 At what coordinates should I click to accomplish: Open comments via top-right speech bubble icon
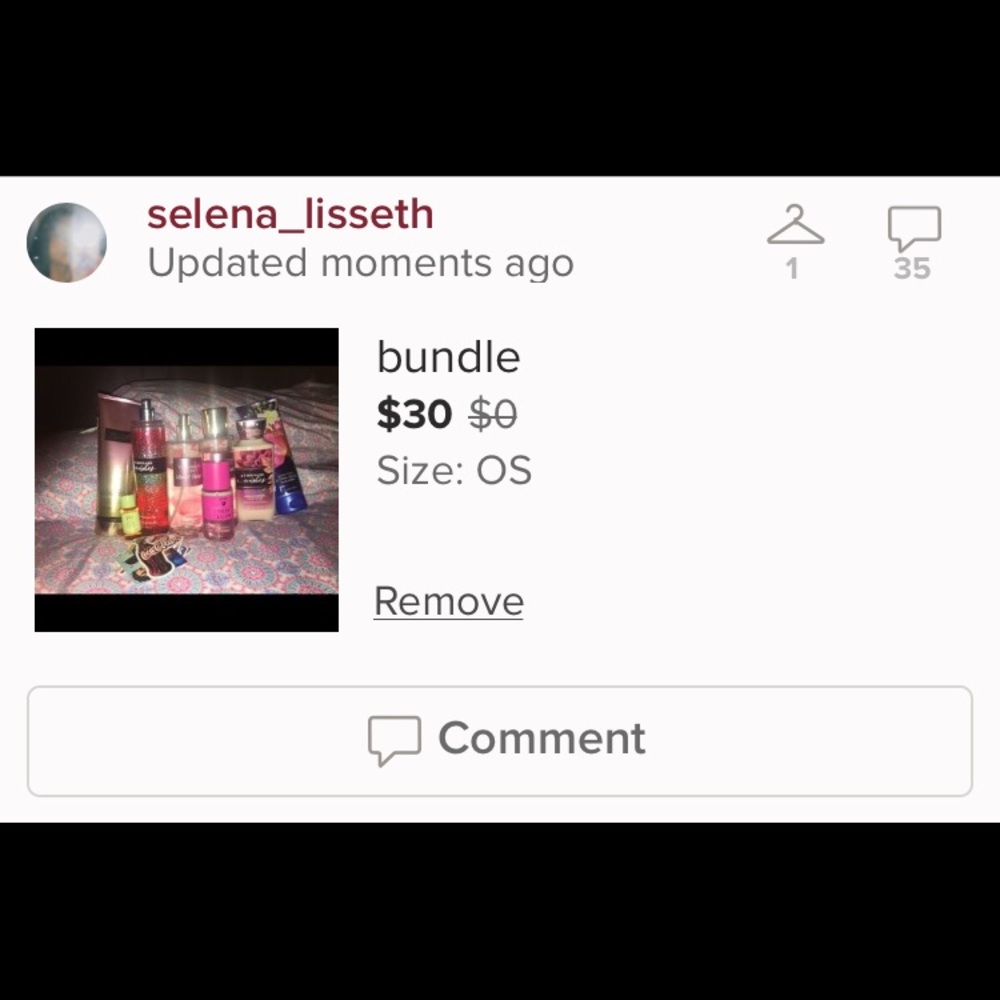click(x=914, y=227)
